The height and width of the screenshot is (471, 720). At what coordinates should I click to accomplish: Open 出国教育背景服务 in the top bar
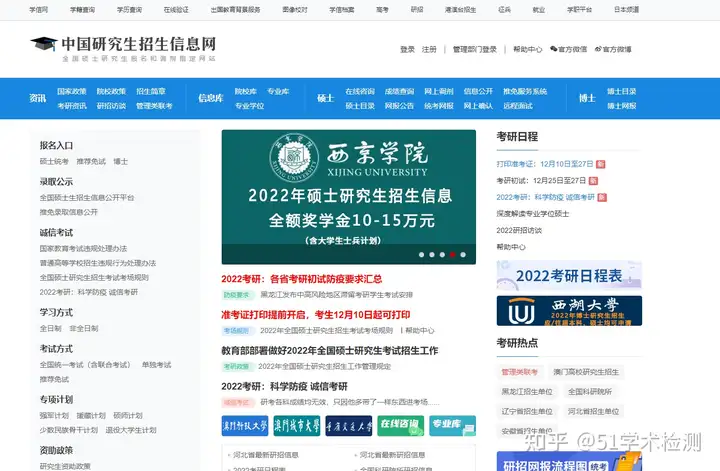click(236, 9)
